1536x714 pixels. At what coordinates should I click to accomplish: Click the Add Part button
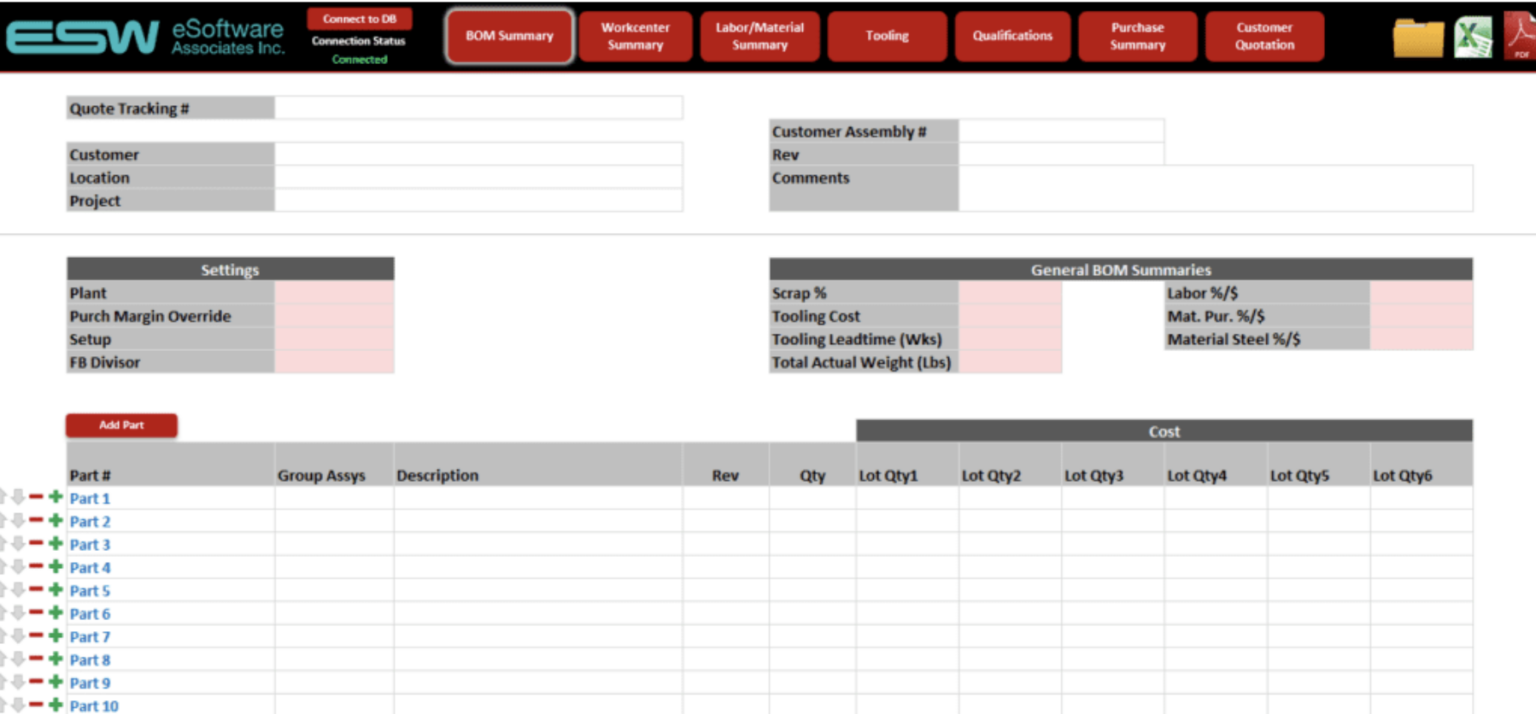pyautogui.click(x=121, y=425)
